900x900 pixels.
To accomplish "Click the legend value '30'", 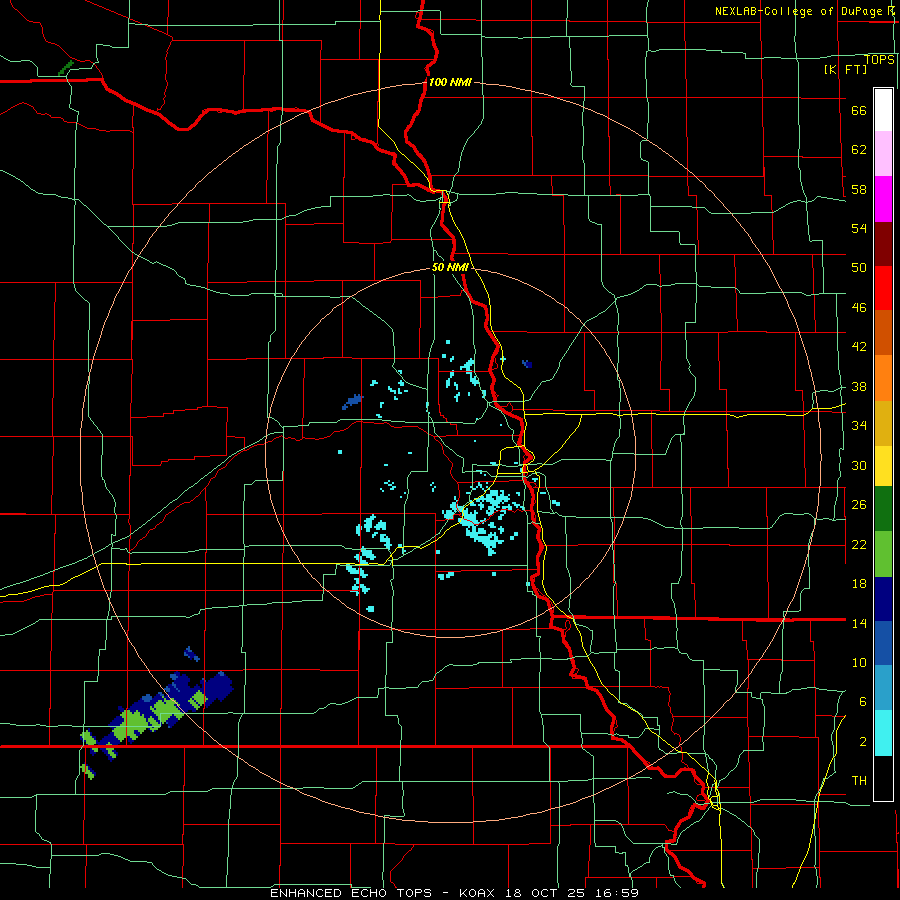I will click(859, 465).
